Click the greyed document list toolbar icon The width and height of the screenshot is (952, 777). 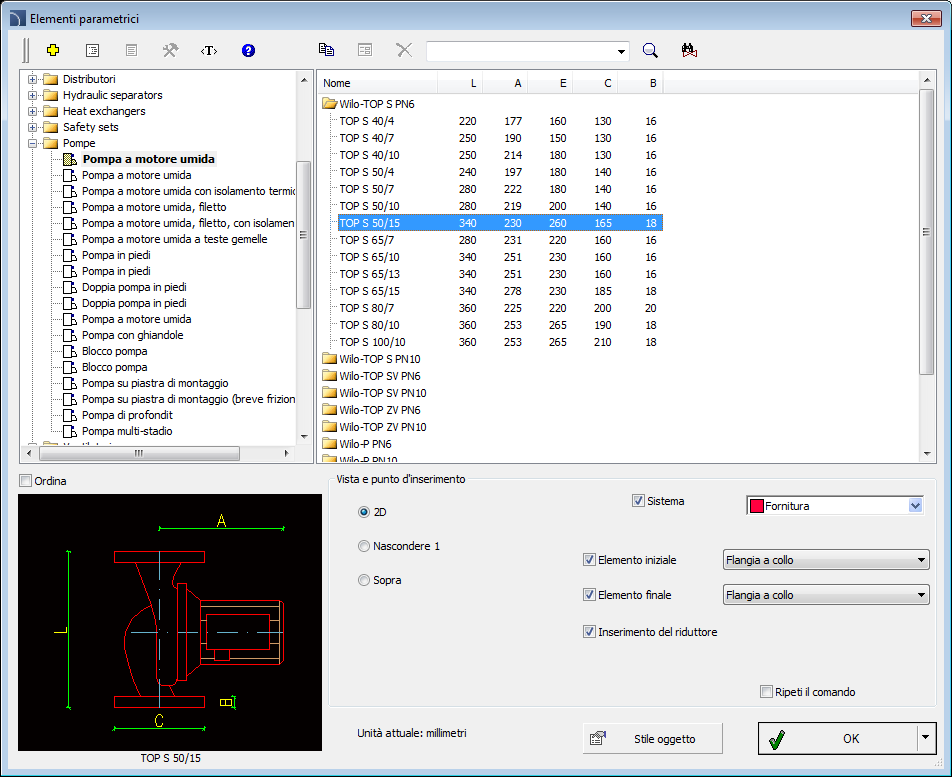pos(131,50)
